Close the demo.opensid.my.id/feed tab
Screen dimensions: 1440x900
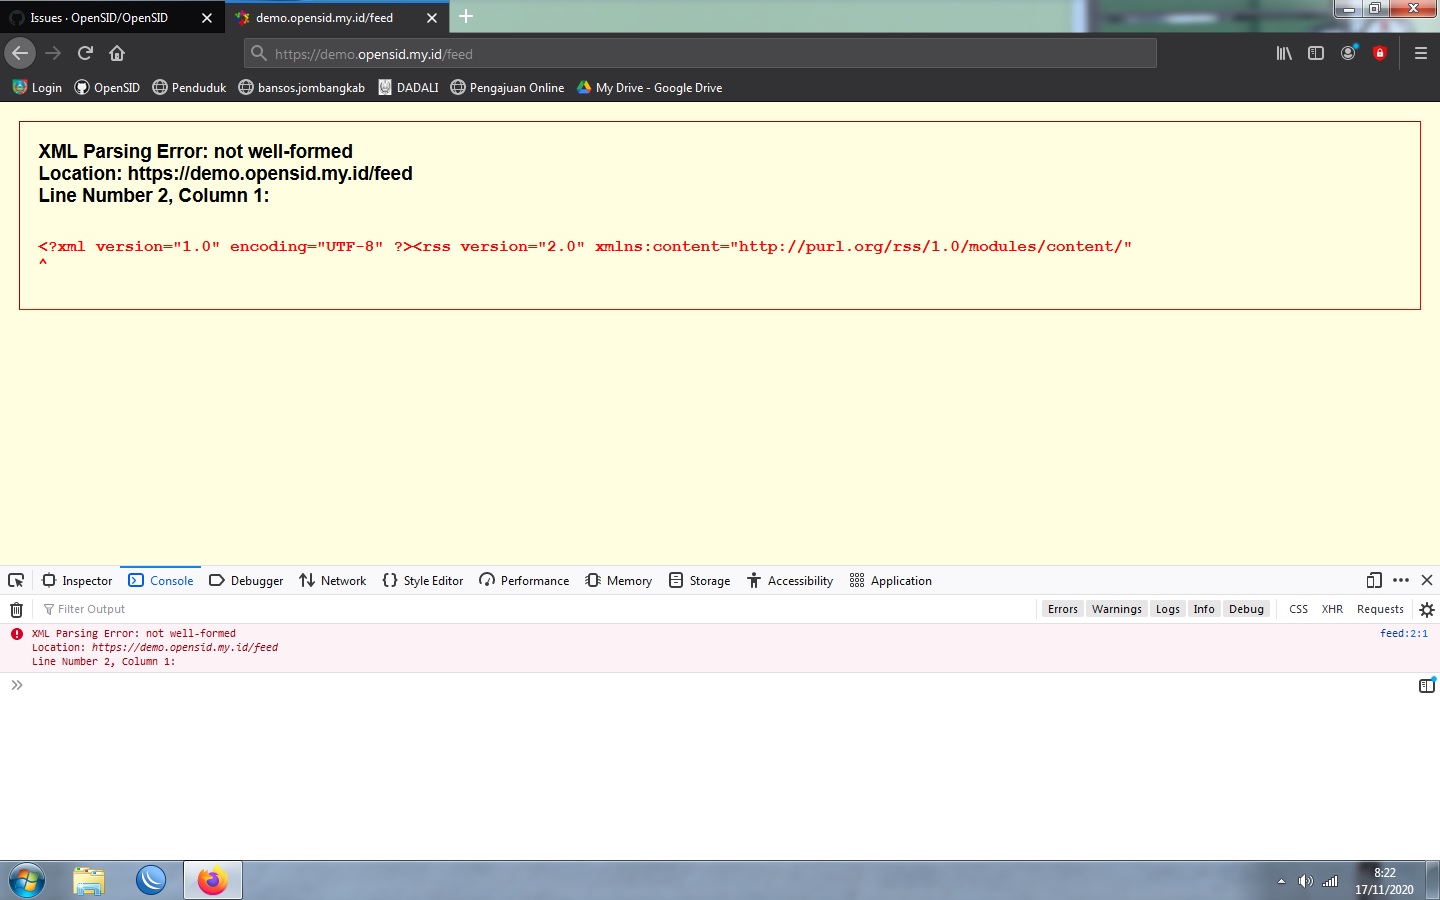click(x=432, y=18)
